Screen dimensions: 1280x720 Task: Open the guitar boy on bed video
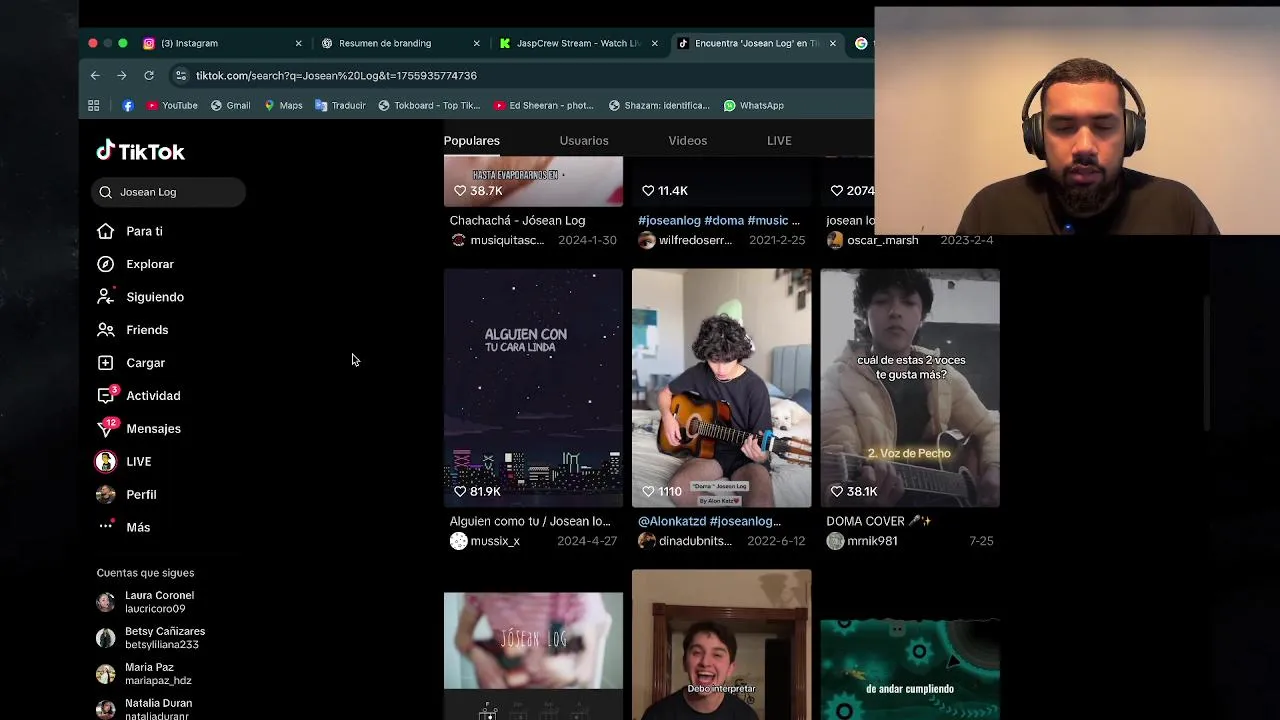[721, 388]
